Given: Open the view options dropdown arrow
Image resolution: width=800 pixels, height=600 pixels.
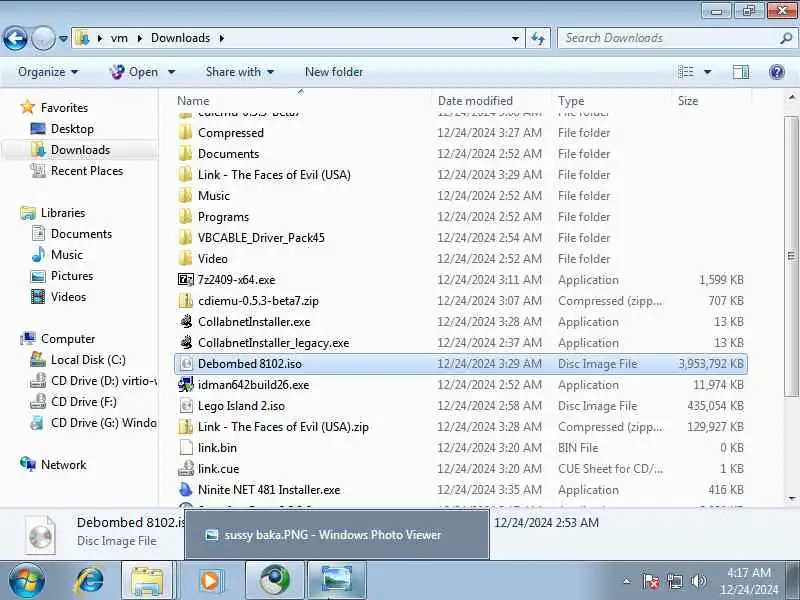Looking at the screenshot, I should [x=708, y=72].
